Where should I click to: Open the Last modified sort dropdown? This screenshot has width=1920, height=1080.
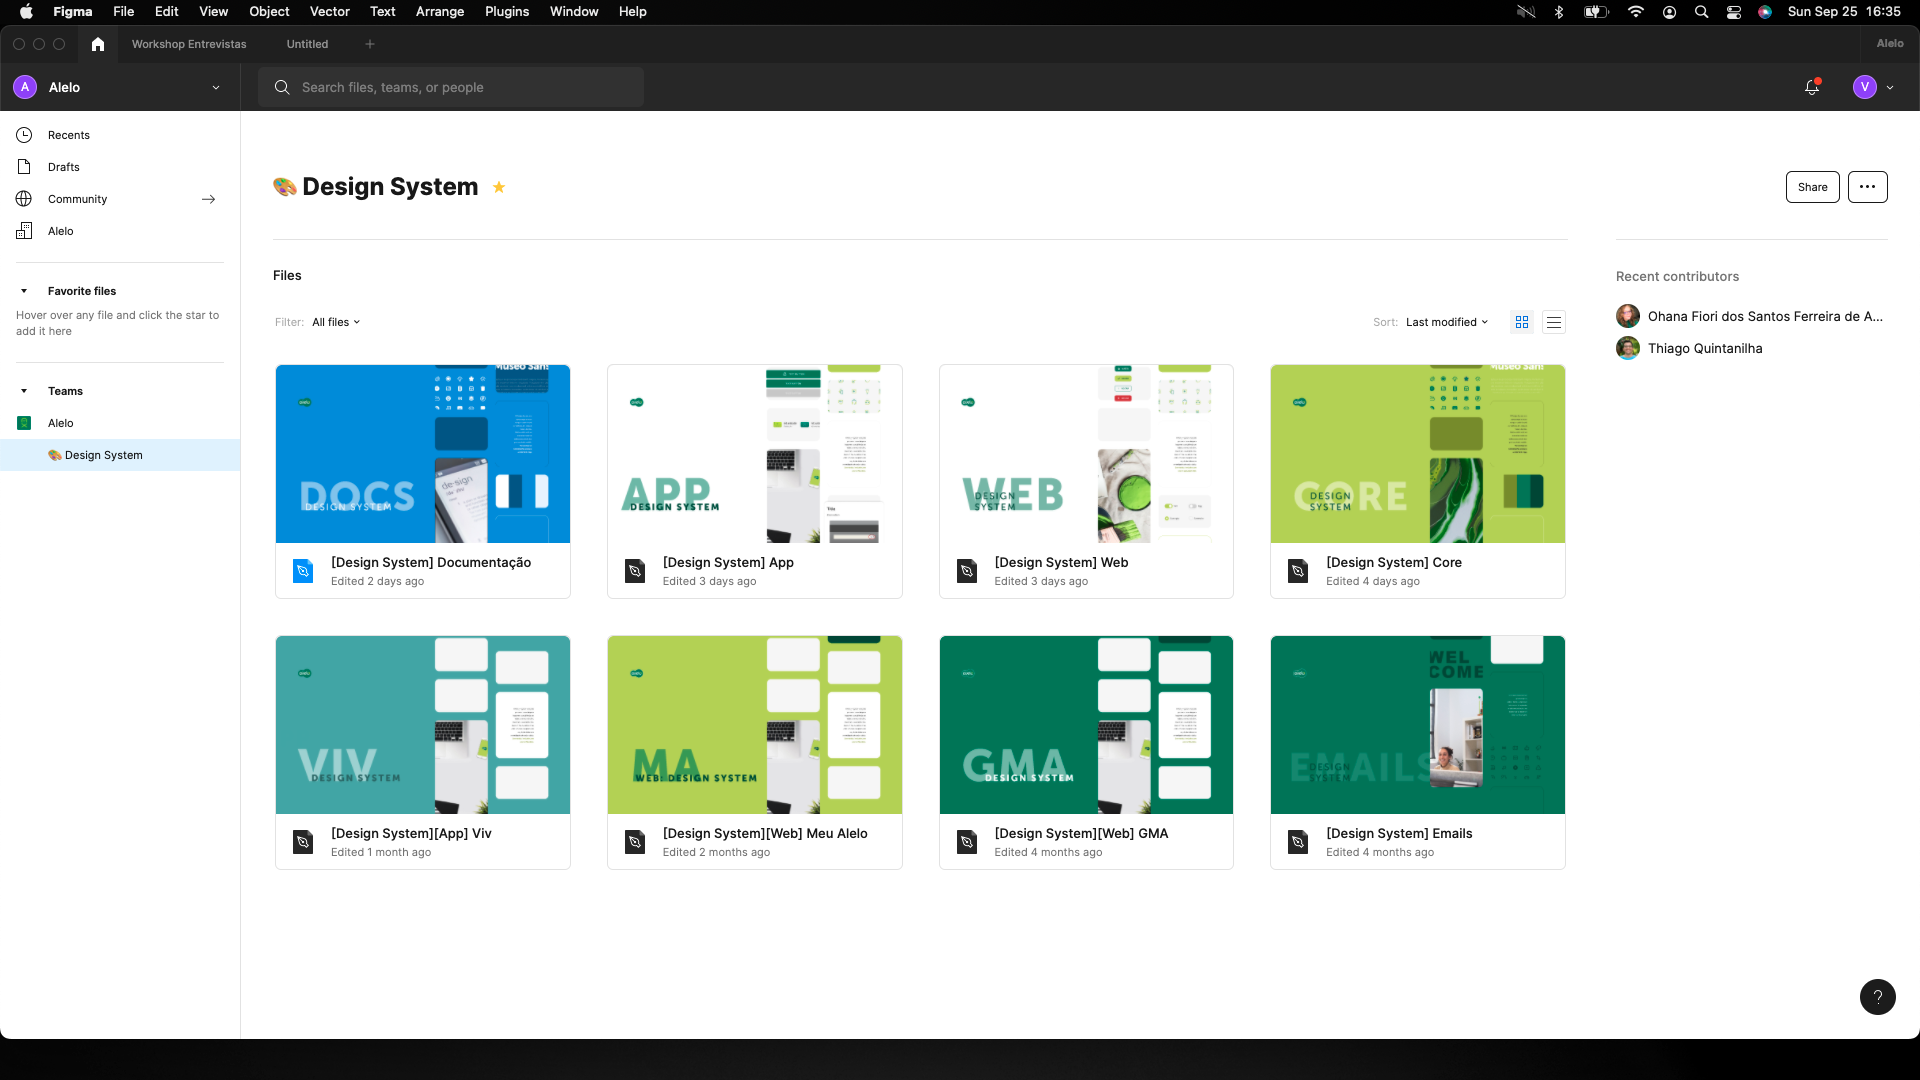pos(1446,322)
